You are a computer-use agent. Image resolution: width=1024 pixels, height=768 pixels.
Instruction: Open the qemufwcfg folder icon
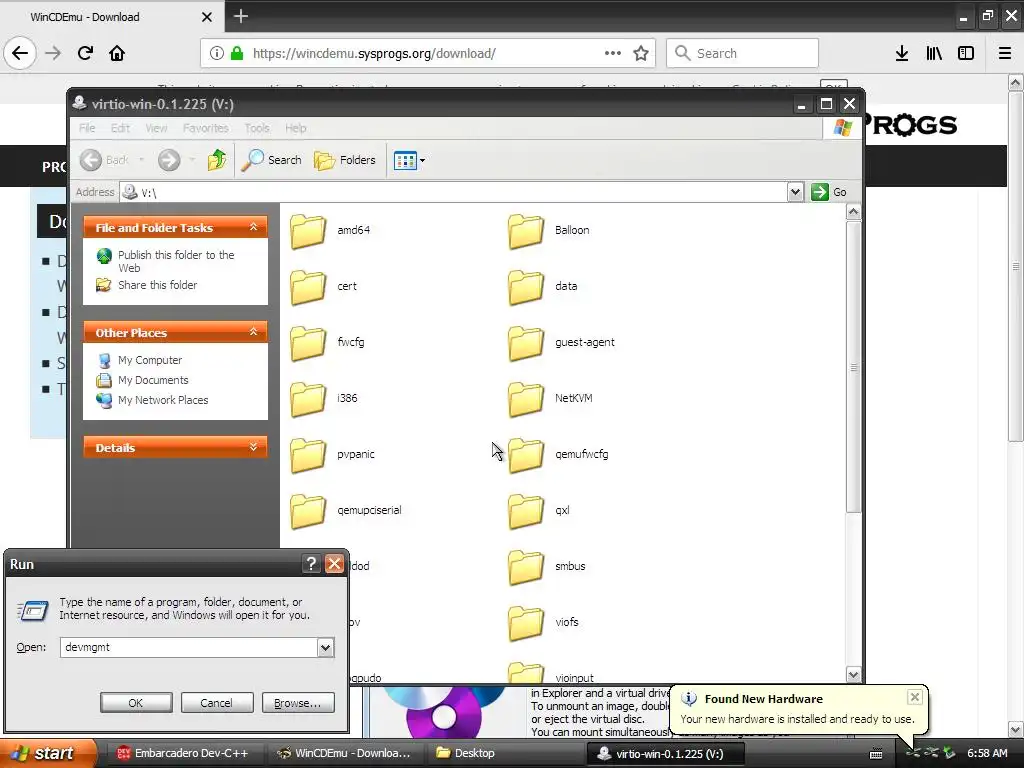coord(526,455)
